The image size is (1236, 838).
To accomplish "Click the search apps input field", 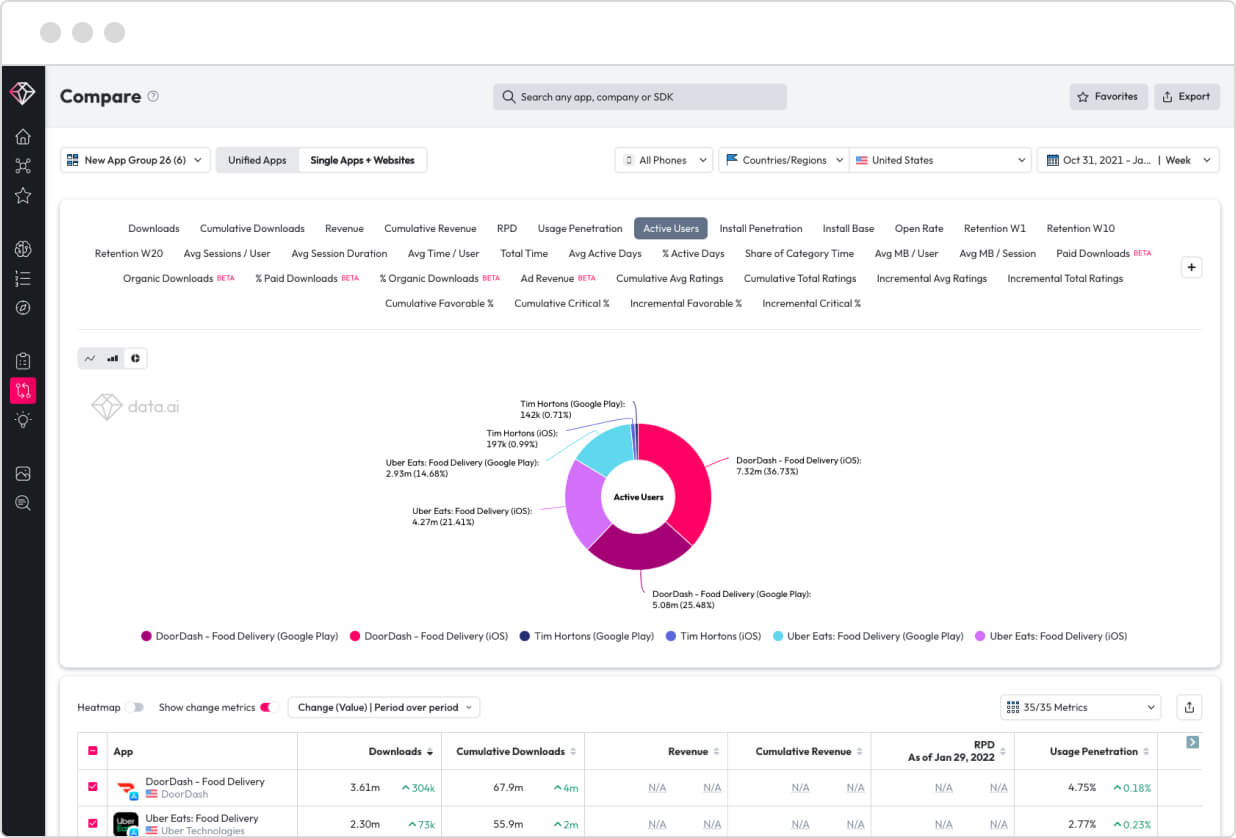I will (x=640, y=97).
